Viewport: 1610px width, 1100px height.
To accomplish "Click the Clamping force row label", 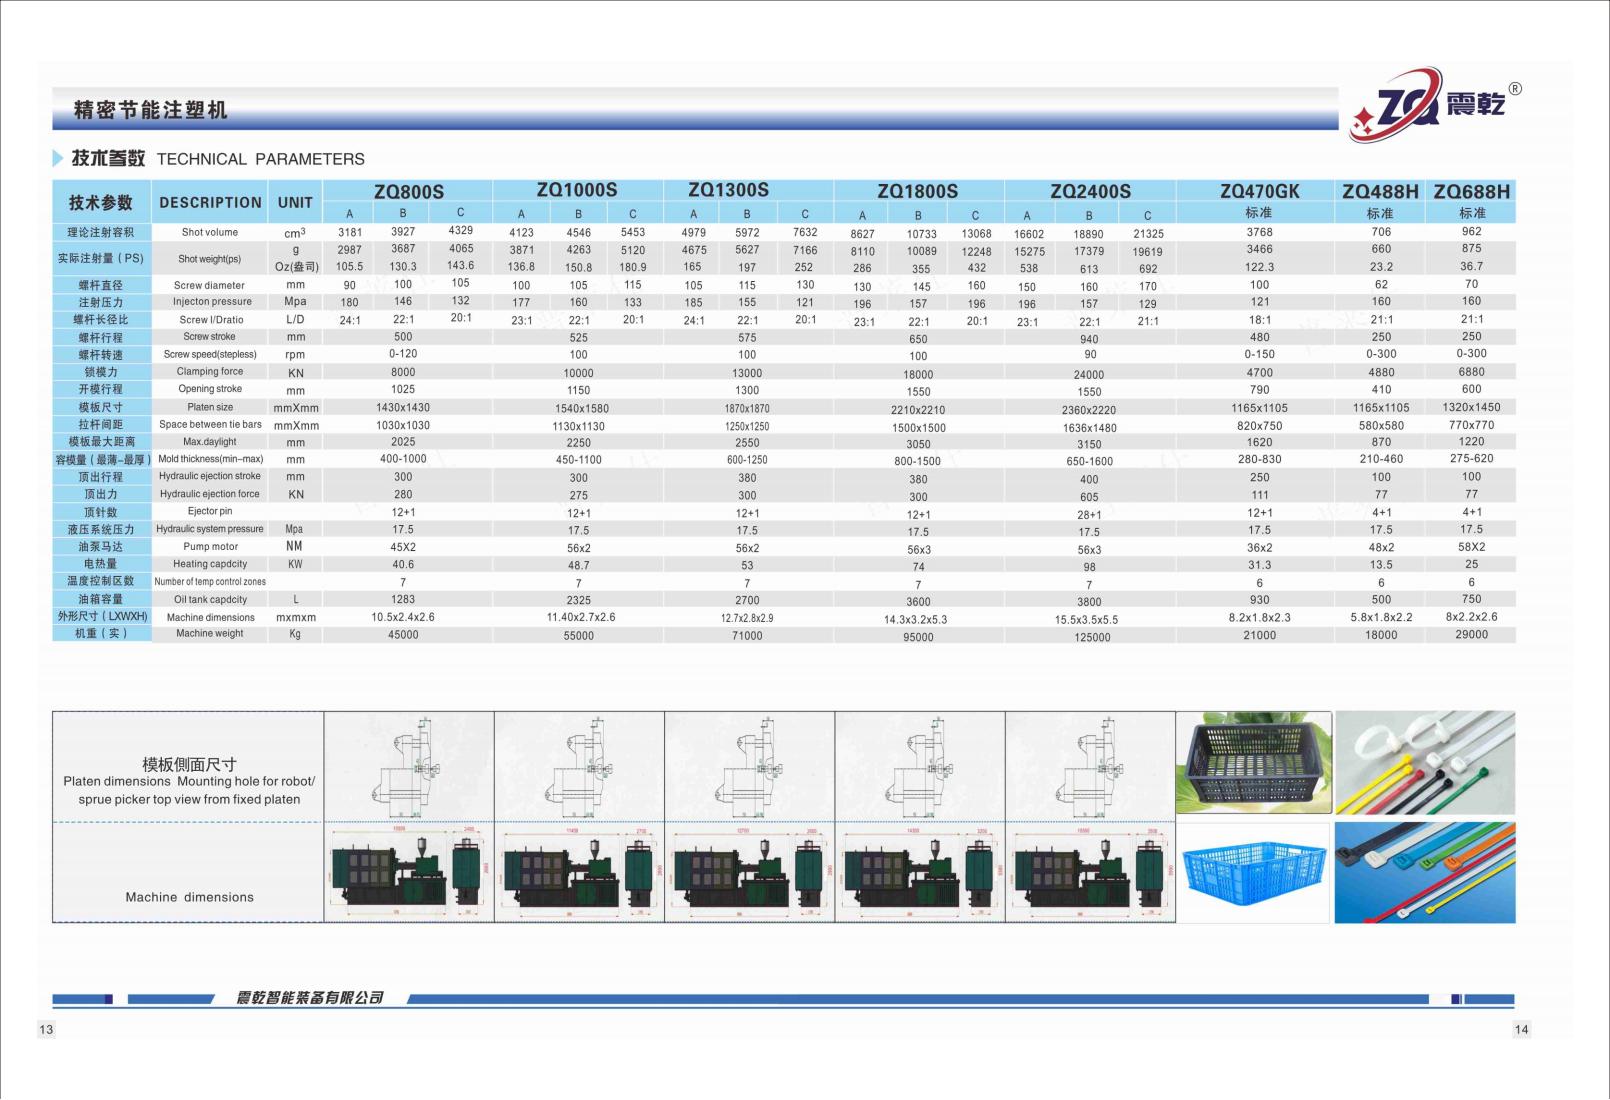I will tap(210, 372).
